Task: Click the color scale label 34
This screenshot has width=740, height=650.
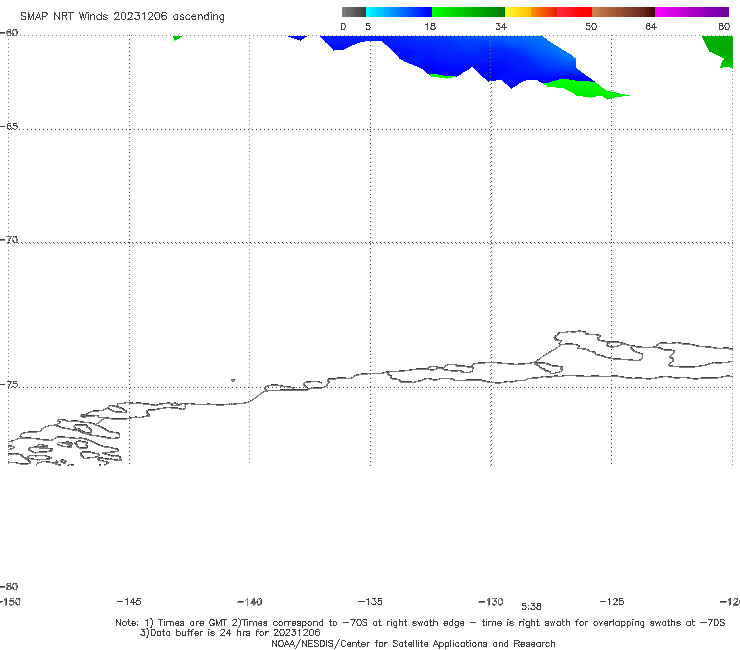Action: coord(501,26)
